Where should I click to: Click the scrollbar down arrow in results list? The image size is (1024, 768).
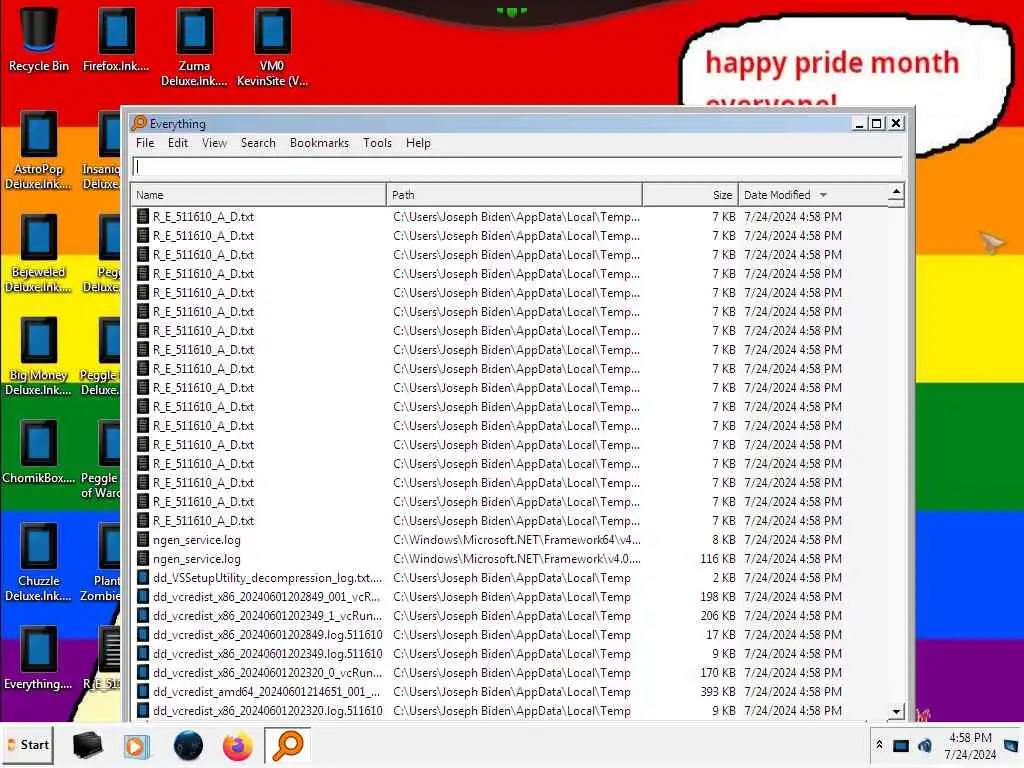pyautogui.click(x=896, y=711)
